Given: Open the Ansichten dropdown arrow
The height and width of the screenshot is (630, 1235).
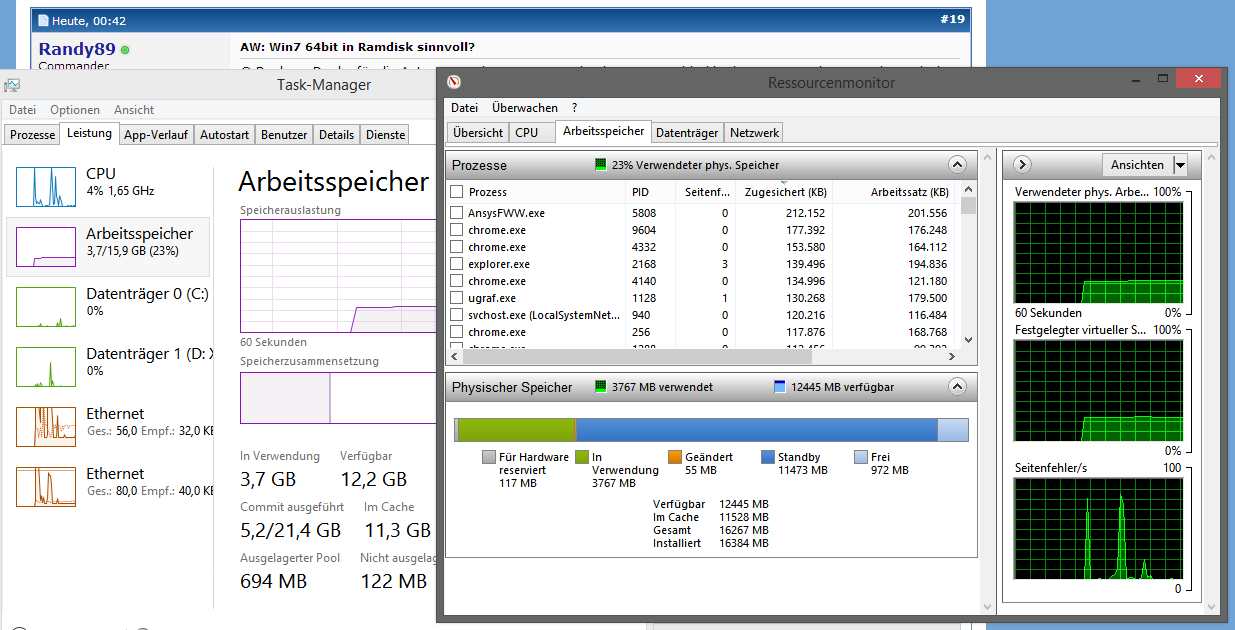Looking at the screenshot, I should 1180,165.
